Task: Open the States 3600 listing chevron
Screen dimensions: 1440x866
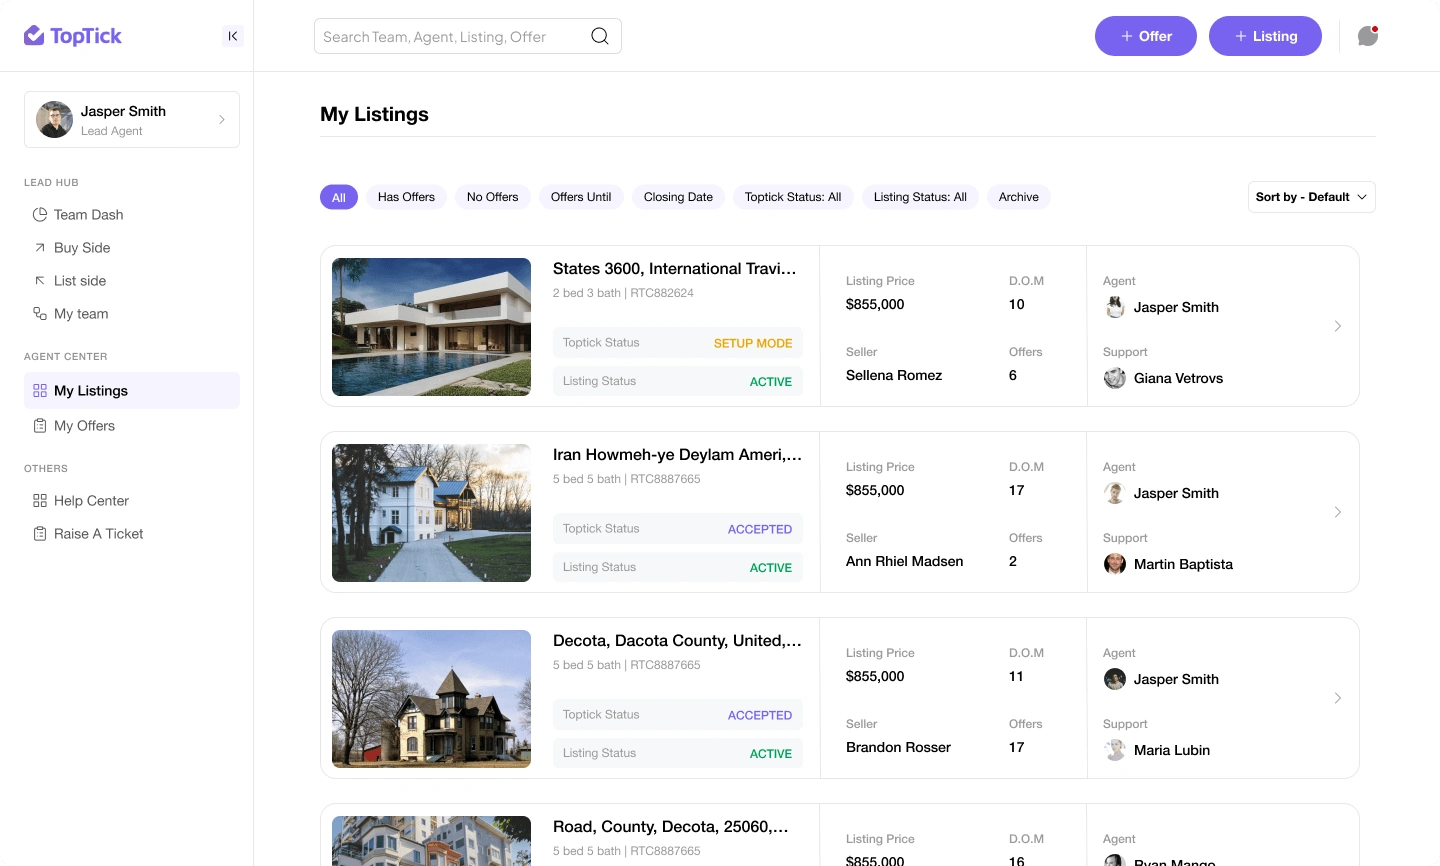Action: click(1338, 326)
